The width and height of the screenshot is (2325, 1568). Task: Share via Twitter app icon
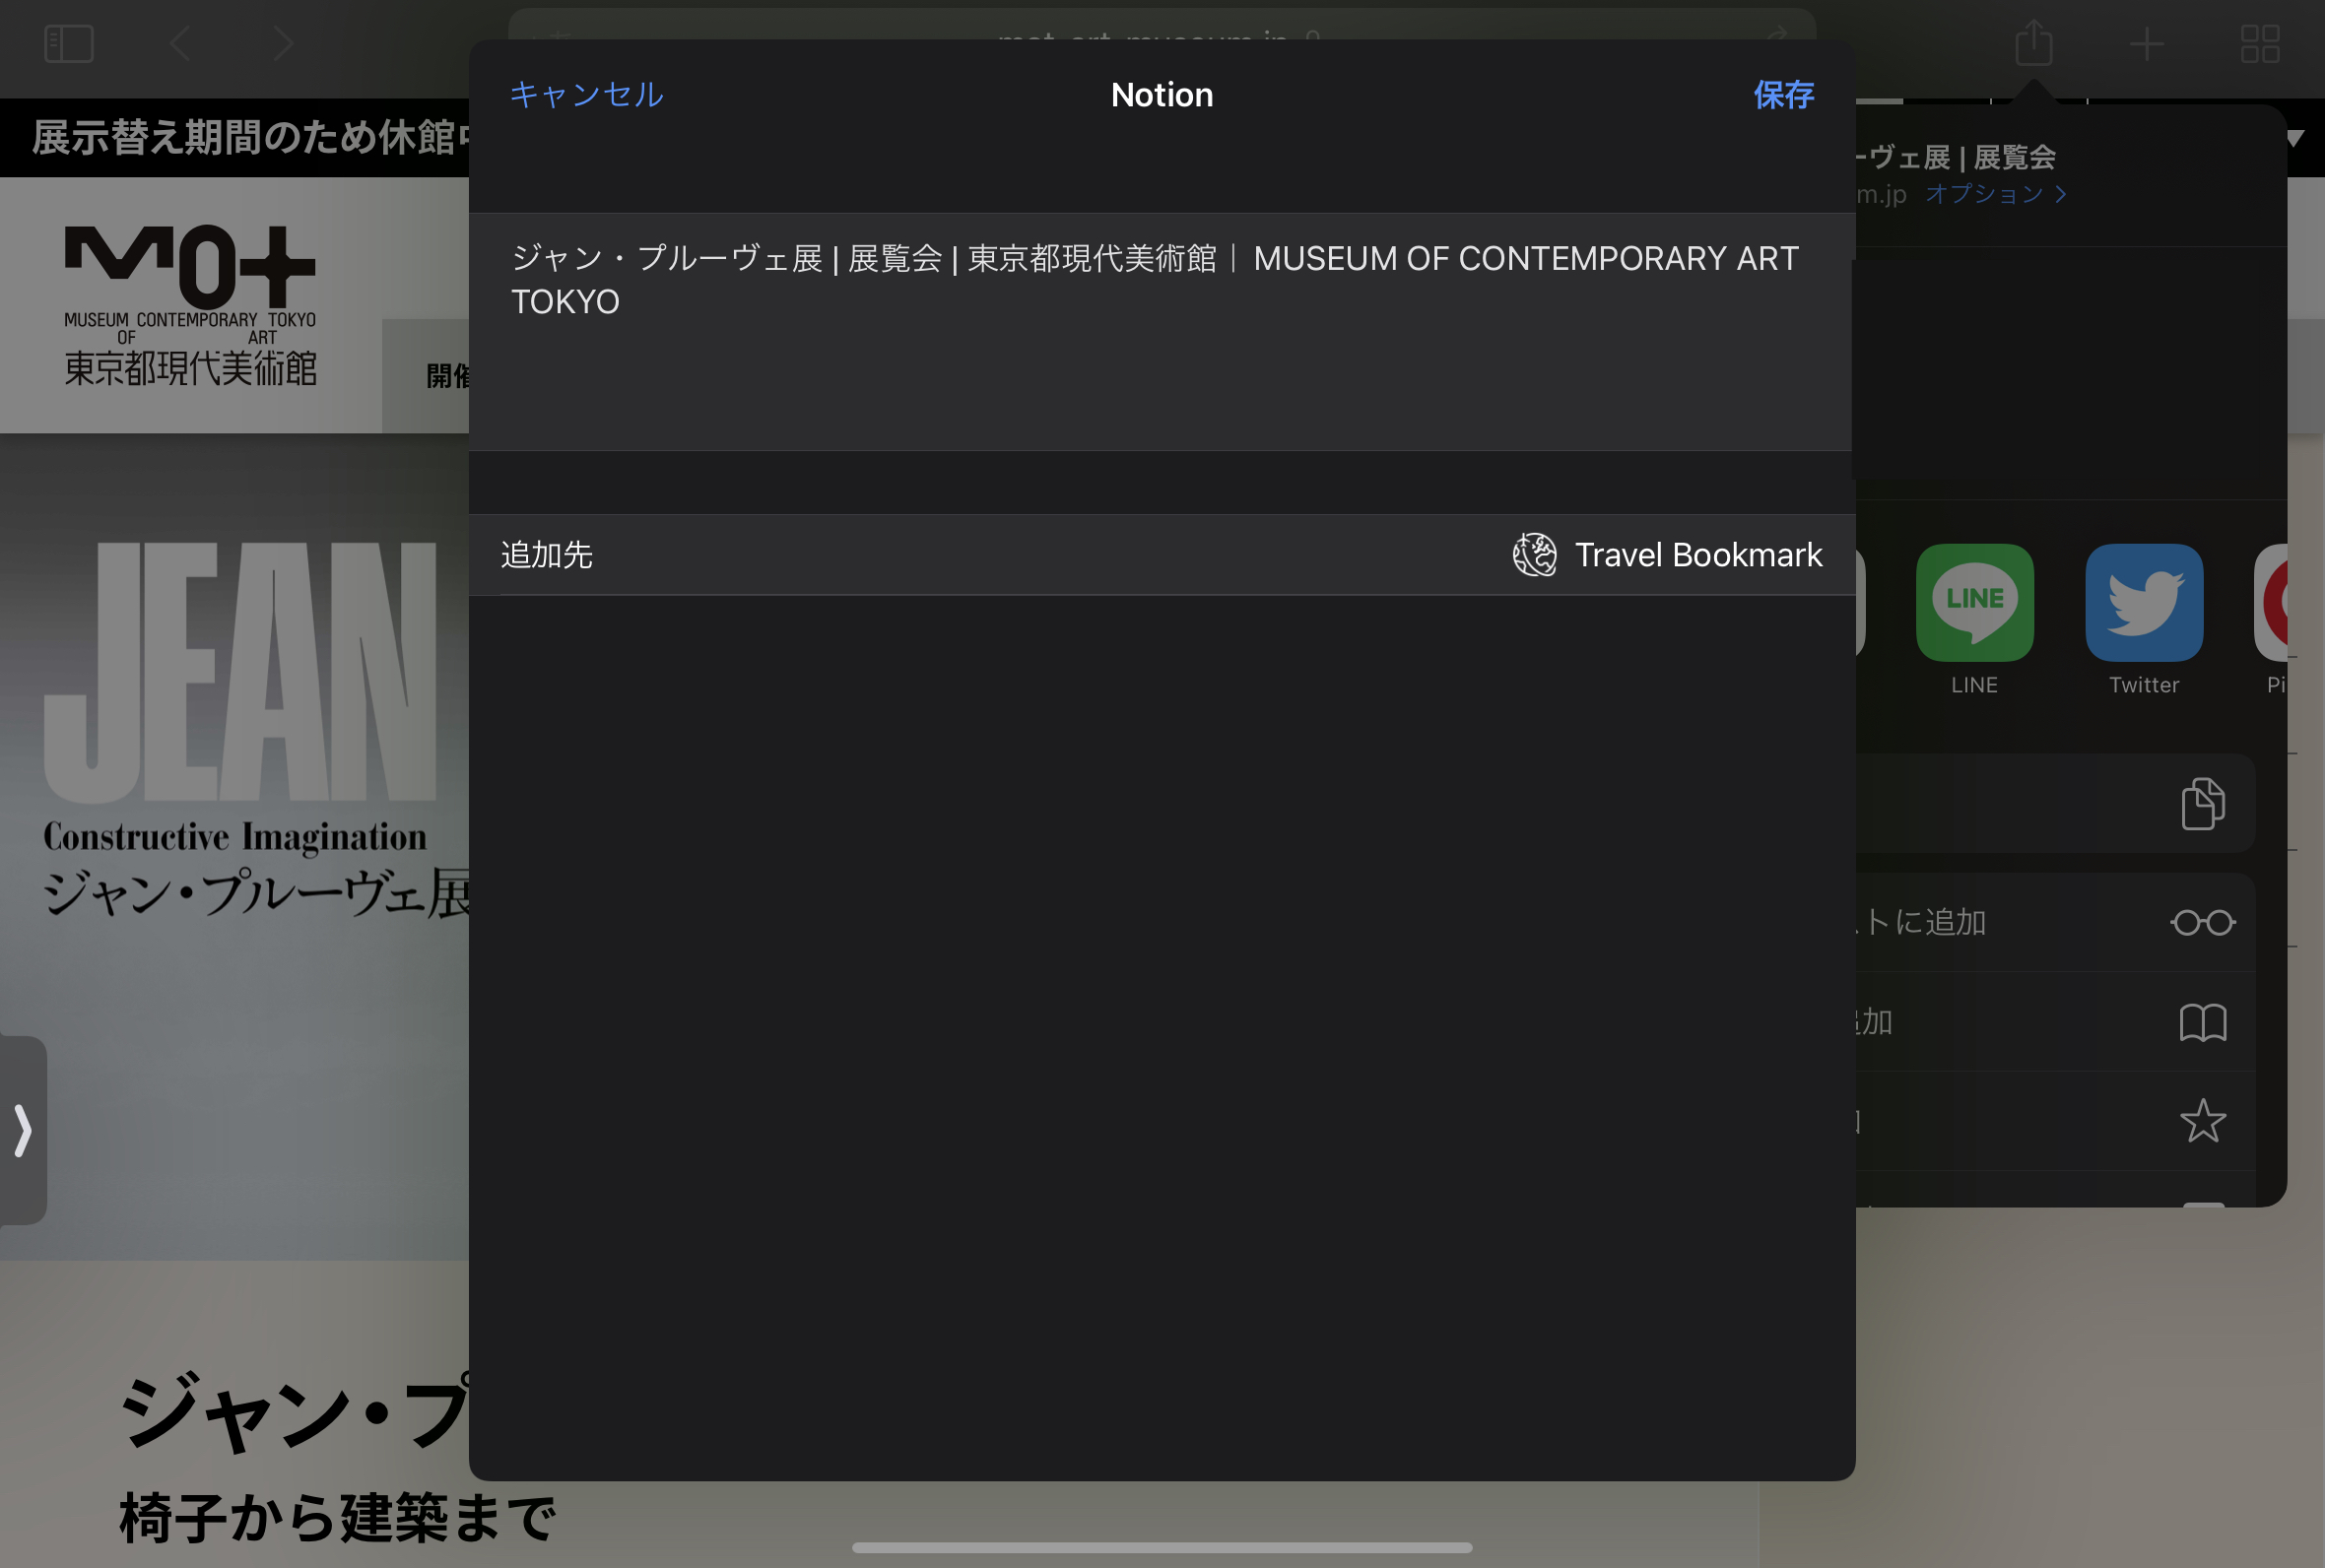pyautogui.click(x=2144, y=603)
